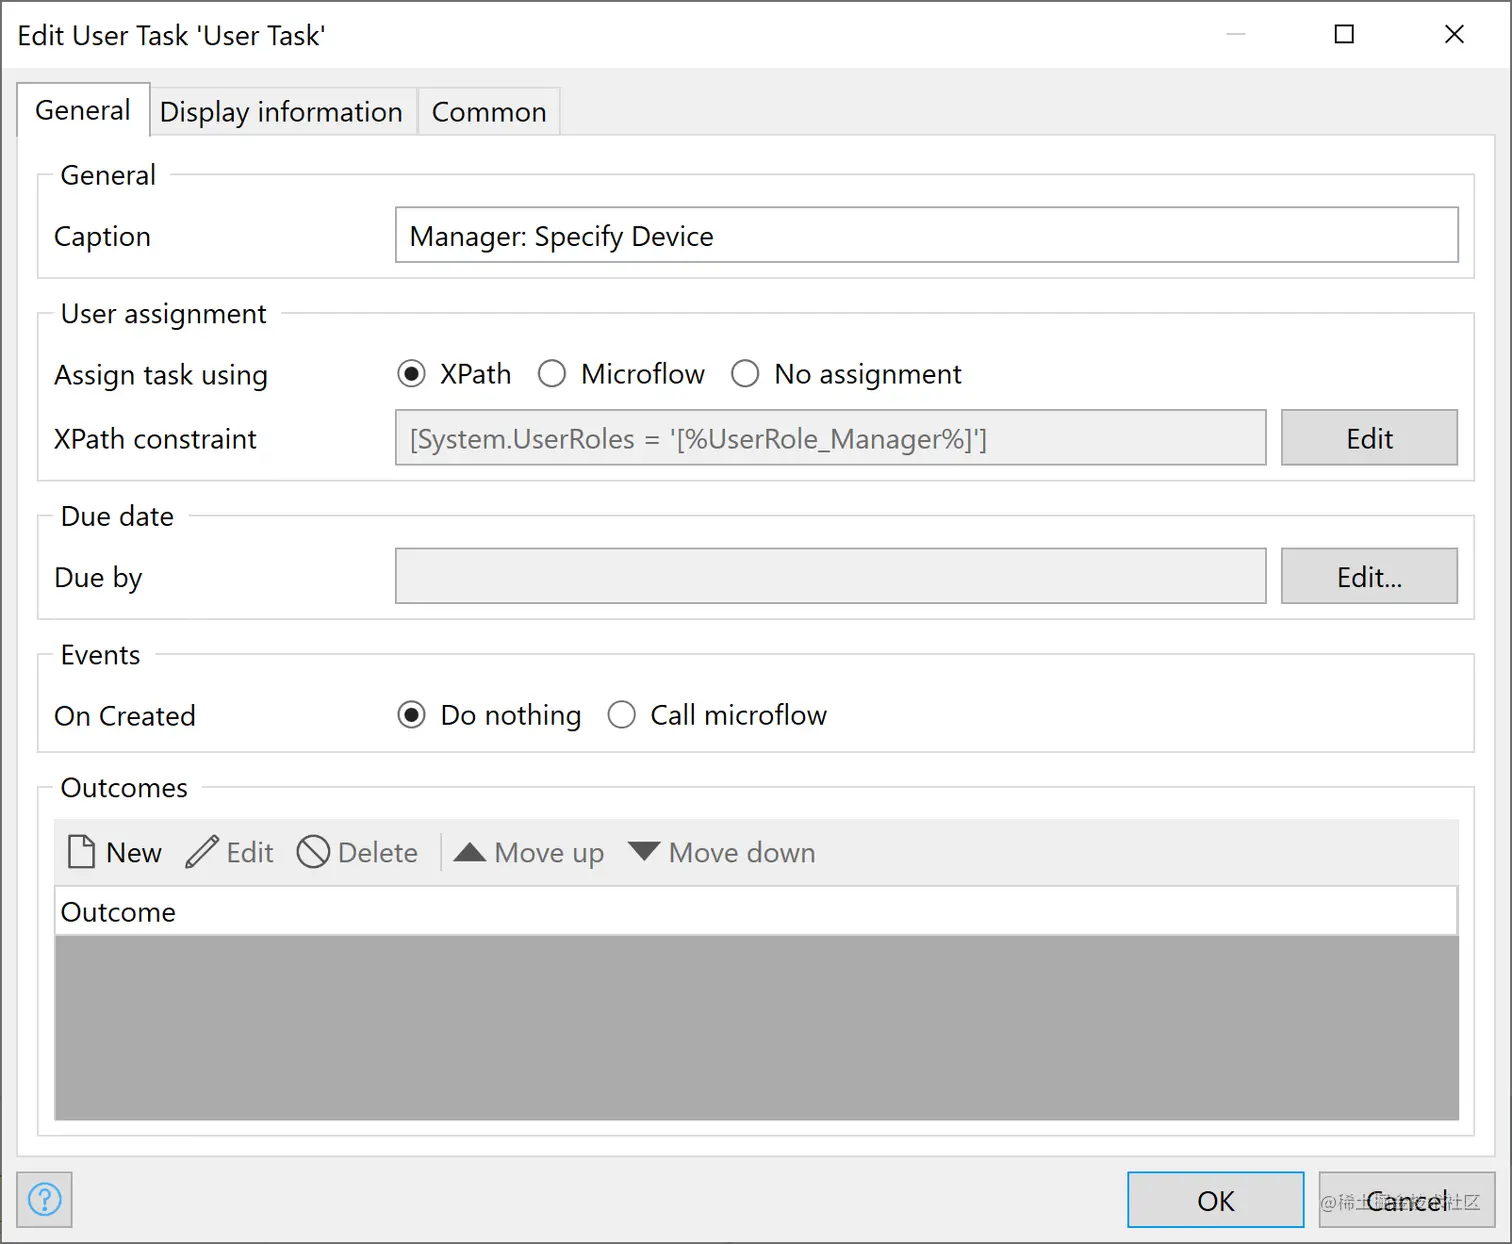Open the Common tab

[x=489, y=112]
